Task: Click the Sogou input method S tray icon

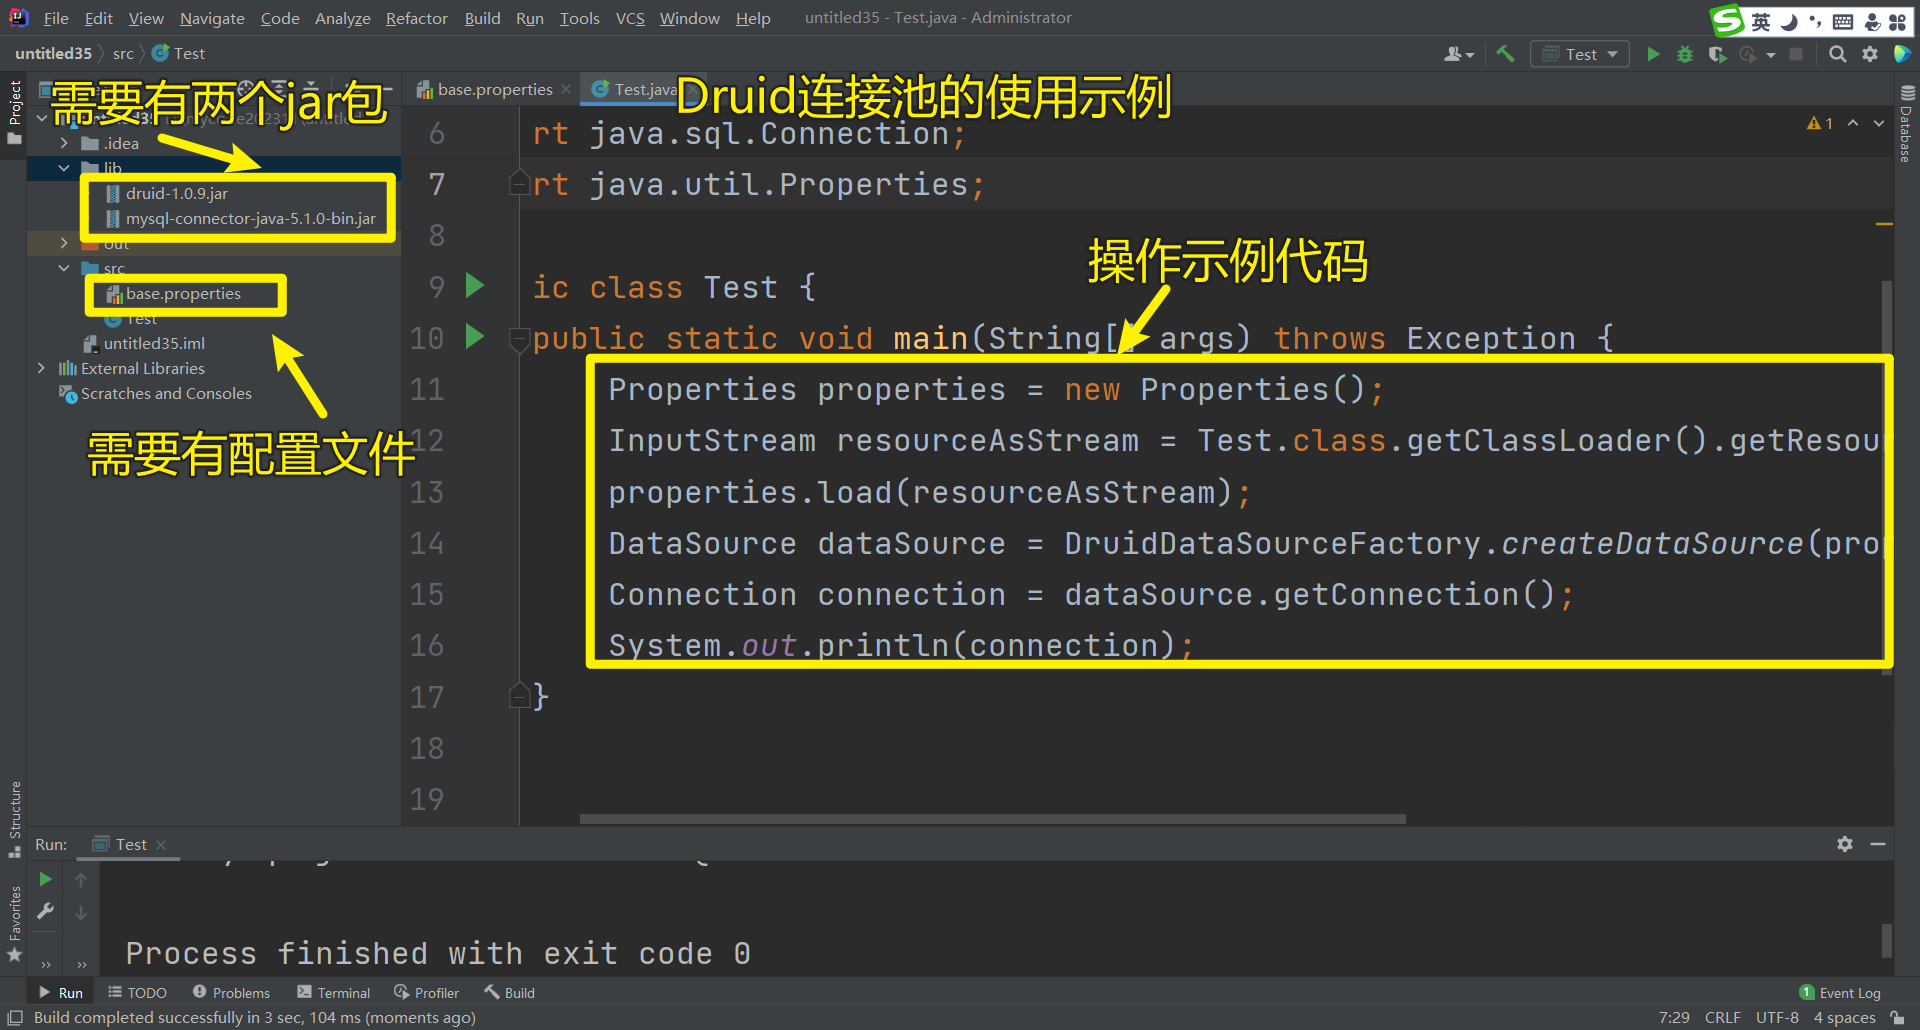Action: point(1727,21)
